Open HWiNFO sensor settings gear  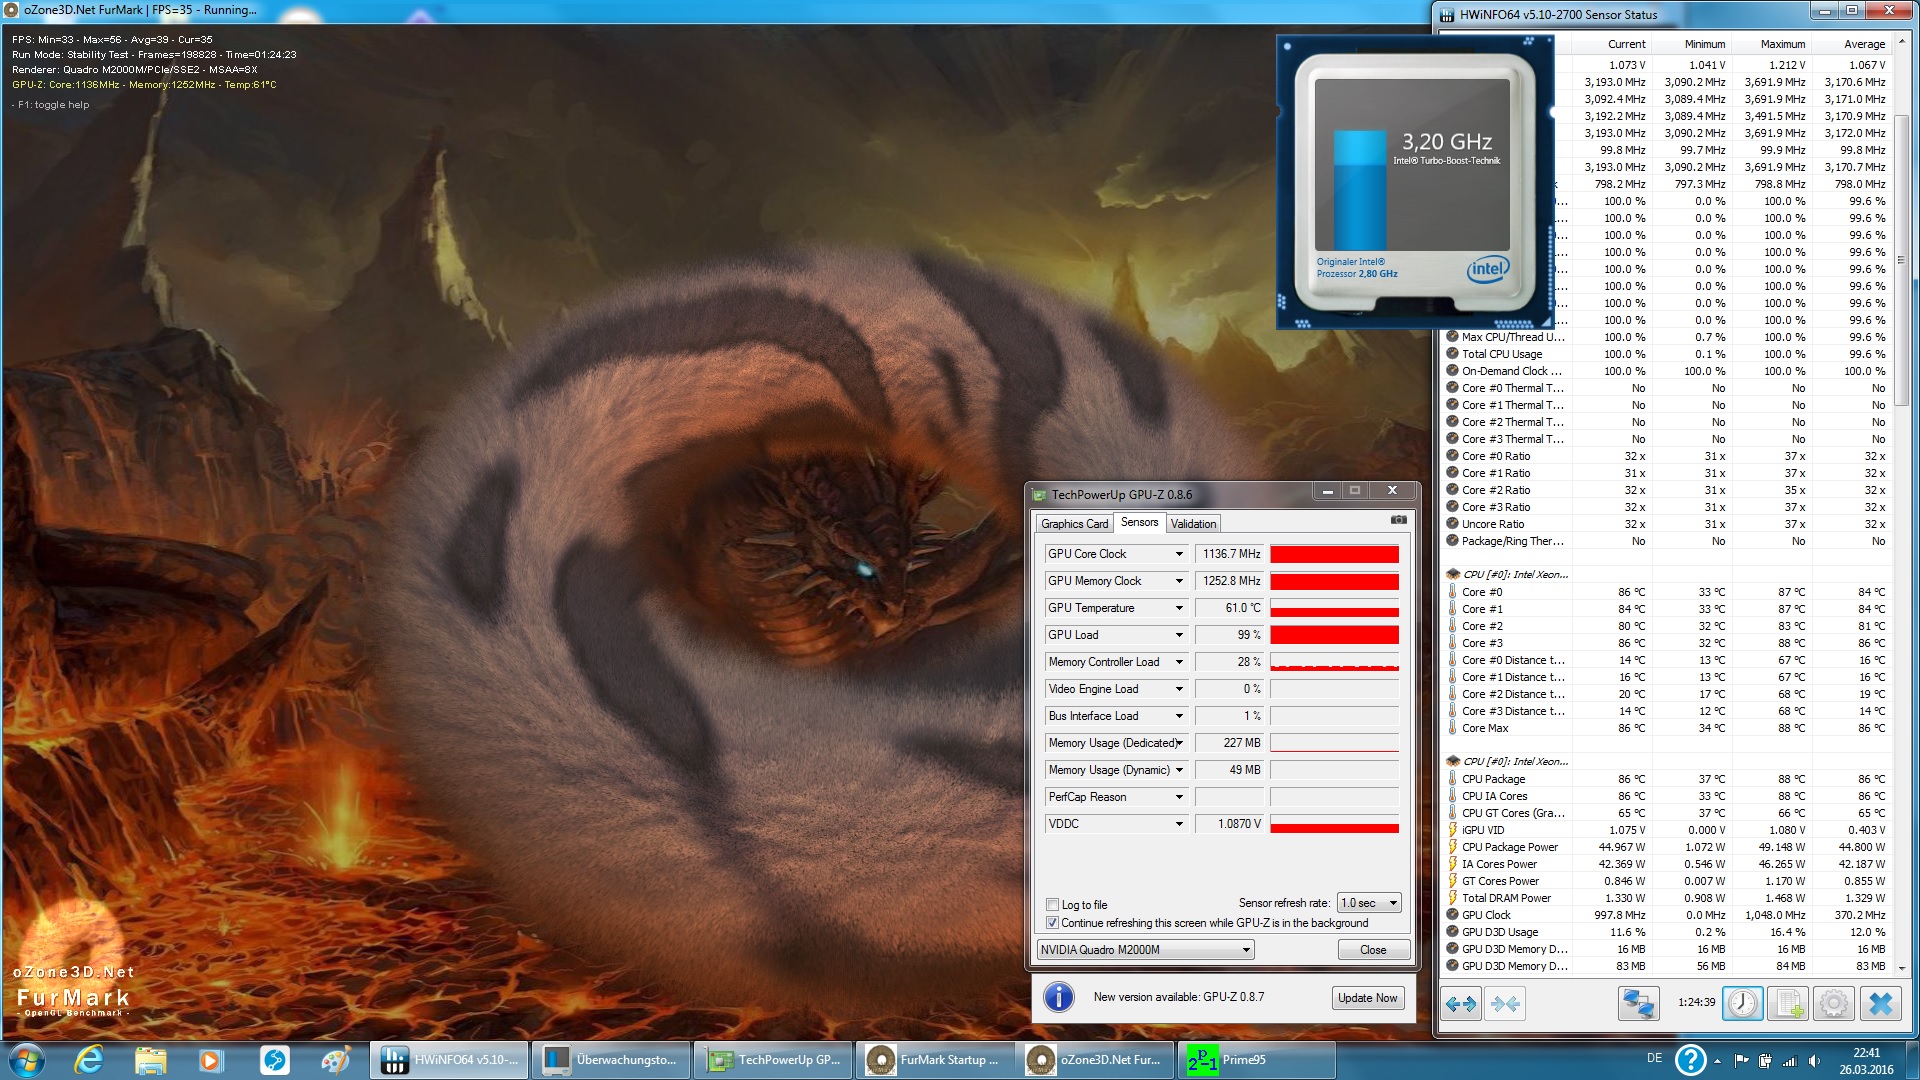[1834, 1003]
